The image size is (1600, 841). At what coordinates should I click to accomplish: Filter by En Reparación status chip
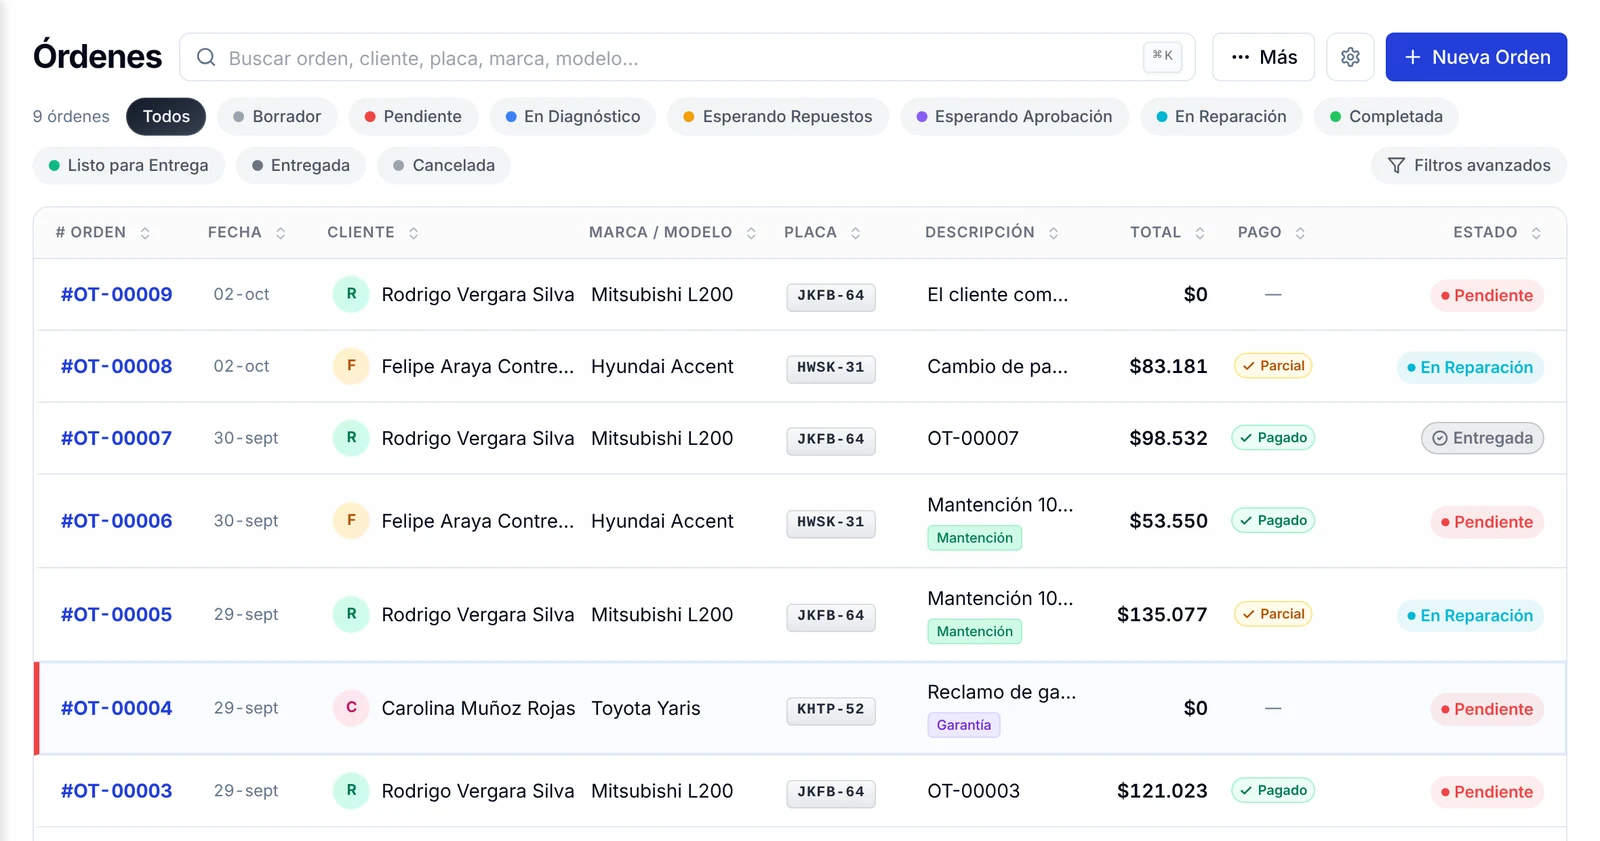coord(1221,116)
